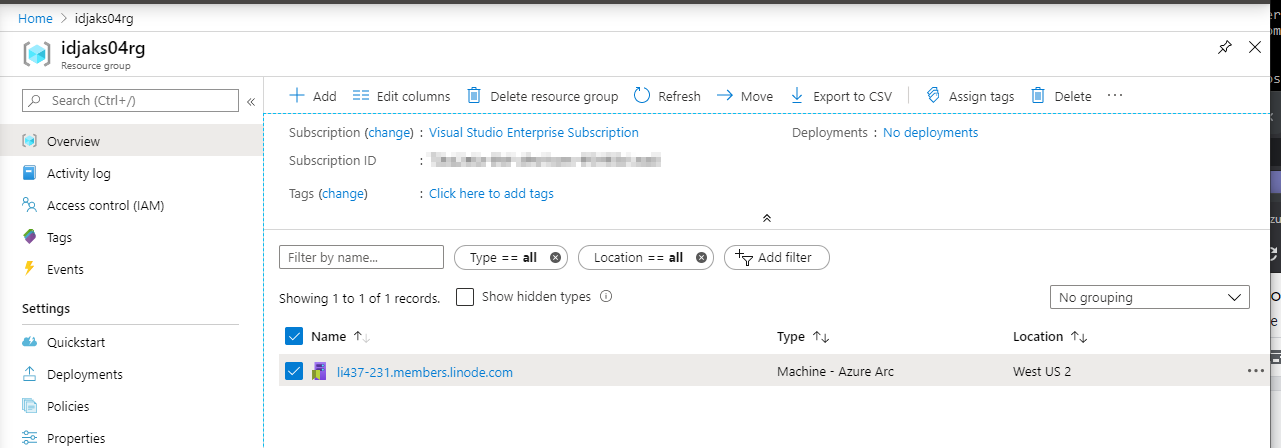Remove the Location == all filter
1281x448 pixels.
[x=702, y=257]
